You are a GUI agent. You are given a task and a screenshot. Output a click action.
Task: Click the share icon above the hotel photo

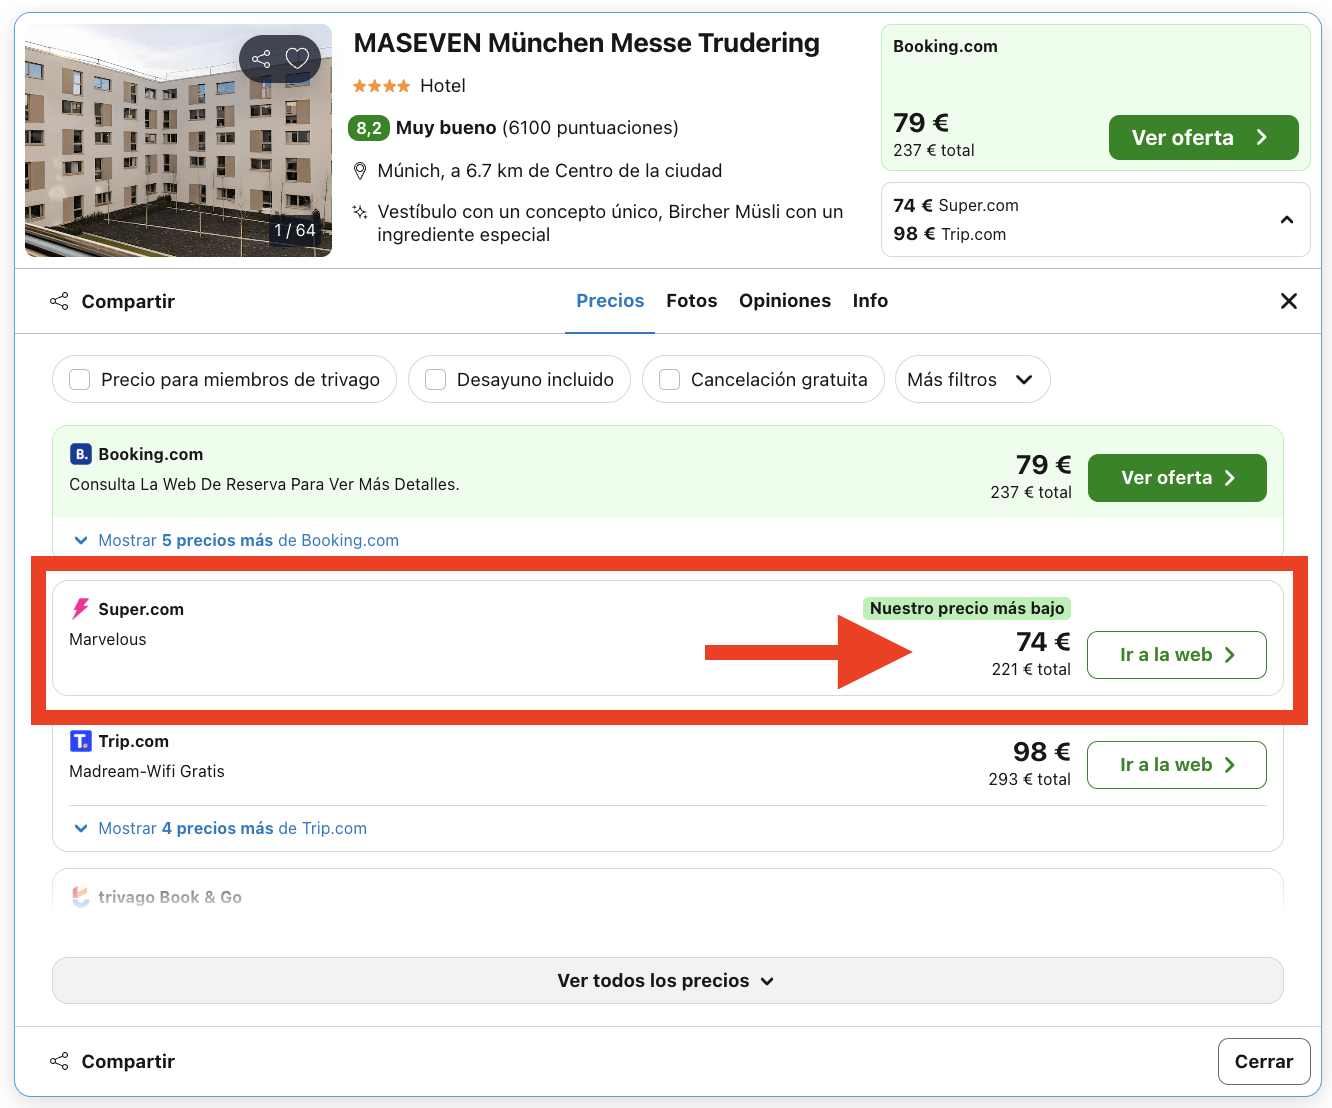pos(262,58)
